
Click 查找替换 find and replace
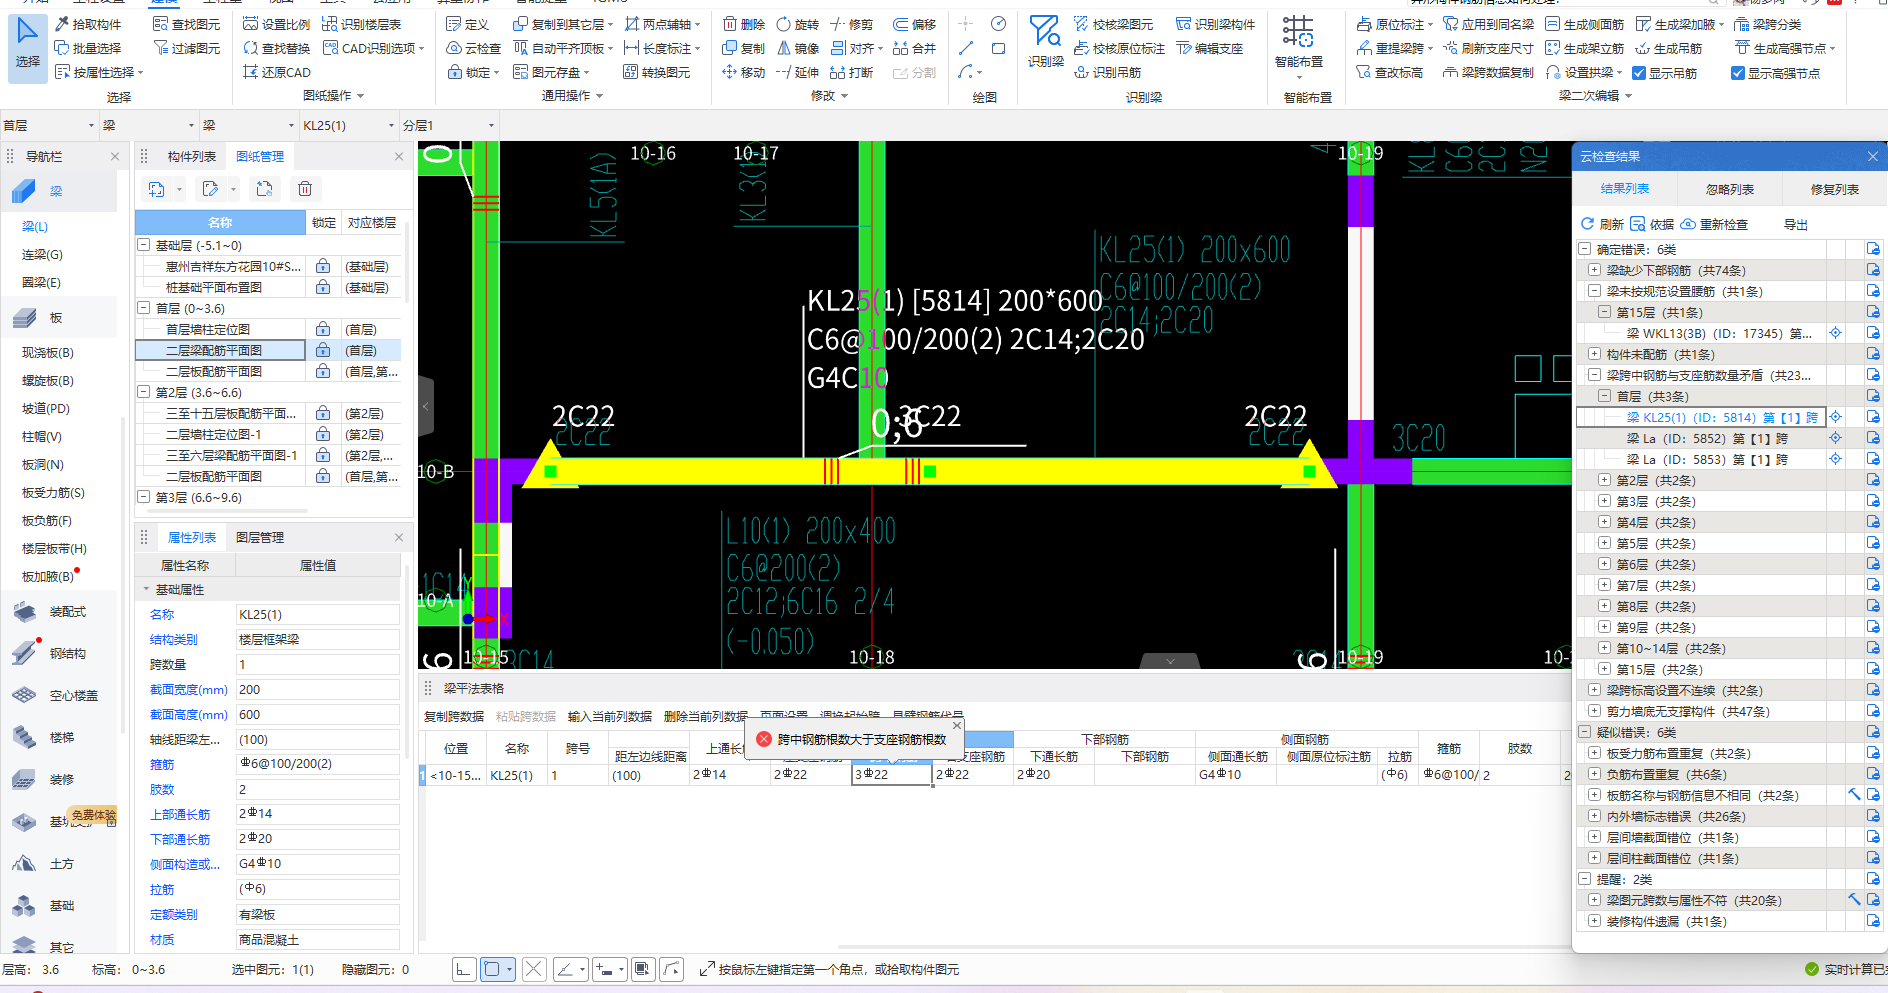tap(276, 48)
